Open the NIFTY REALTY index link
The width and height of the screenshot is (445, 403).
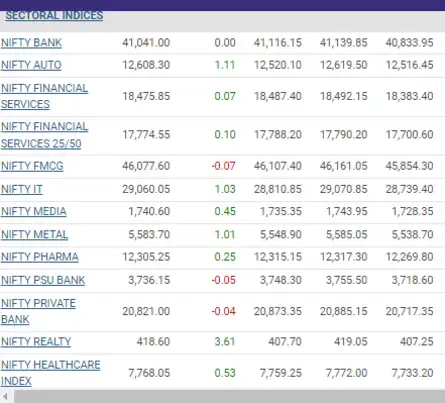click(36, 342)
